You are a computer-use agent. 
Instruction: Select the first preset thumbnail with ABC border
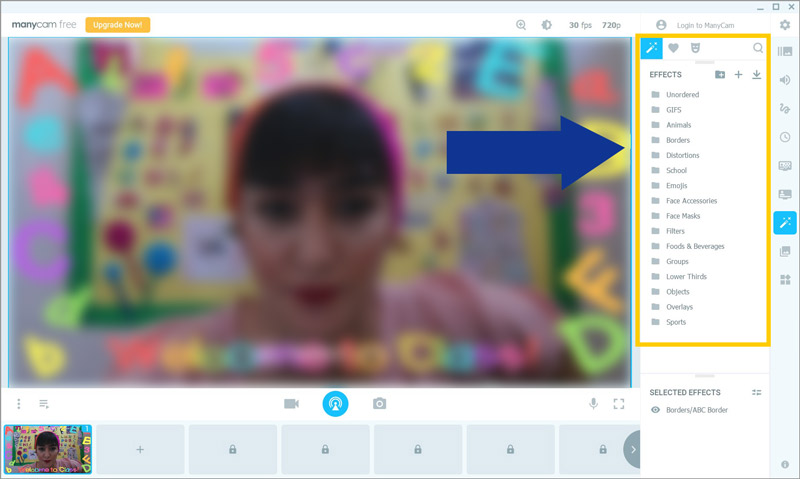click(48, 449)
